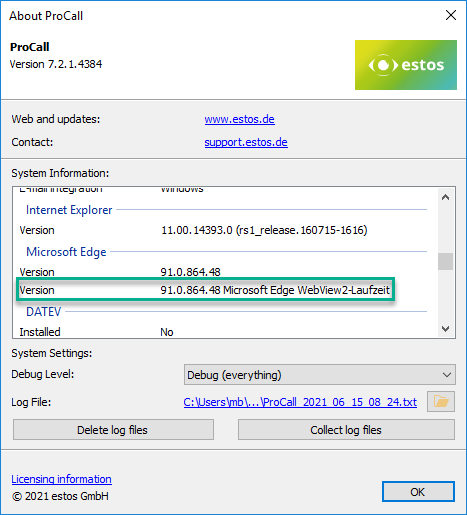Open the ProCall log file path link
This screenshot has width=467, height=515.
click(x=300, y=402)
